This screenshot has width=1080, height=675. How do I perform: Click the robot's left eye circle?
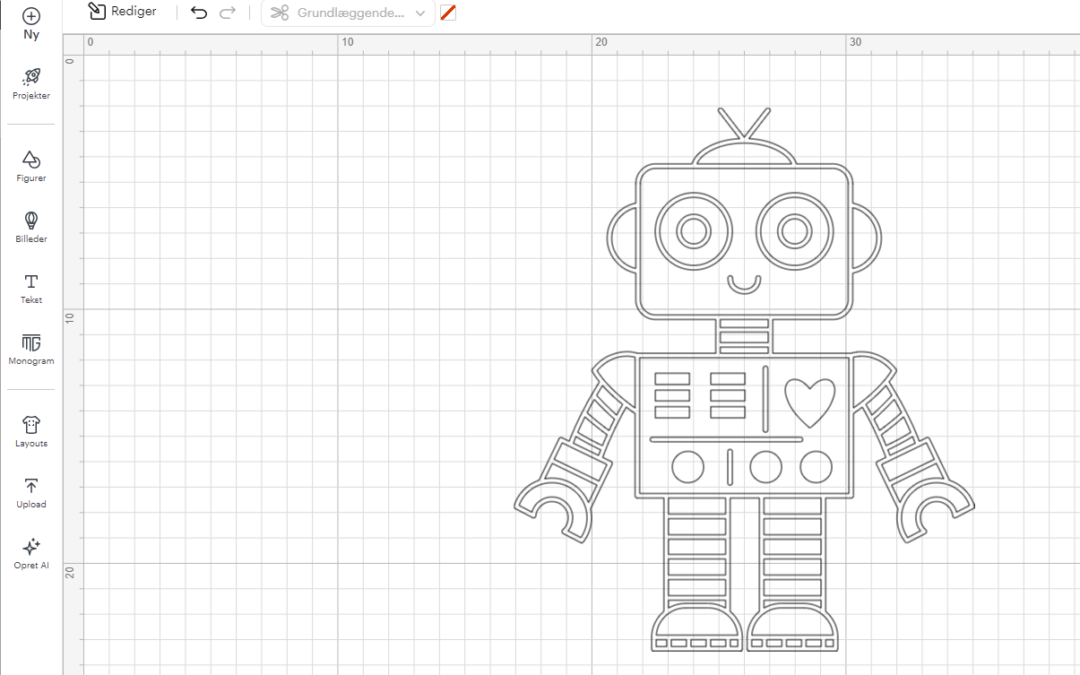point(693,231)
